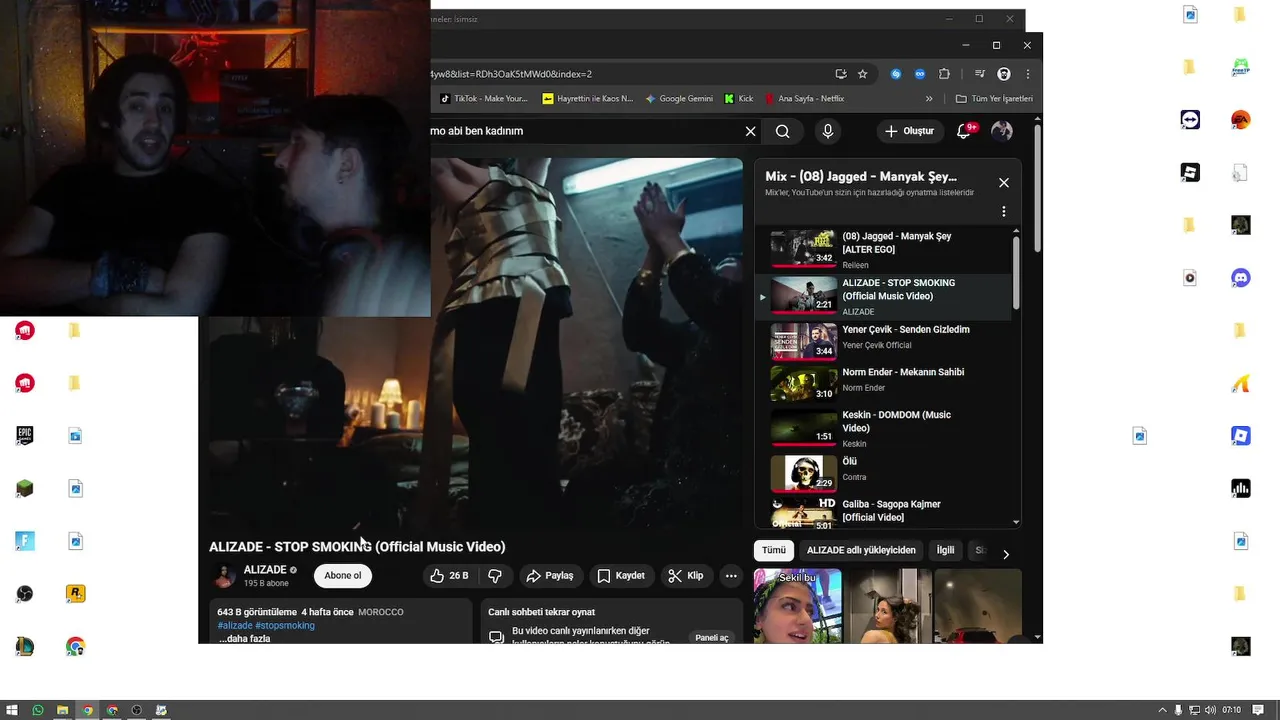Select the 'İlgili' filter chip
Screen dimensions: 1280x720
945,550
